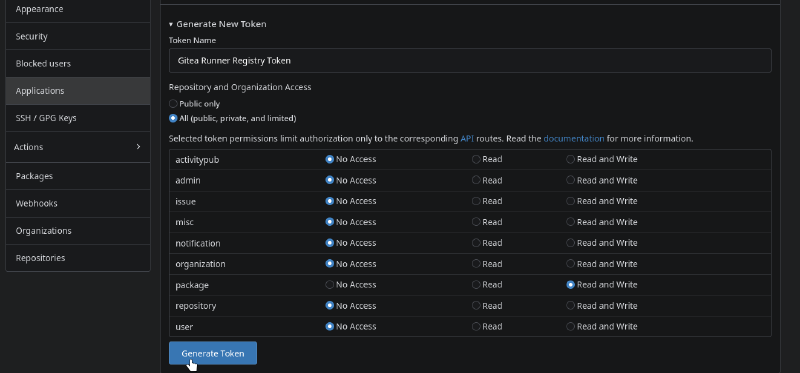The height and width of the screenshot is (373, 800).
Task: Set repository to No Access
Action: click(330, 306)
